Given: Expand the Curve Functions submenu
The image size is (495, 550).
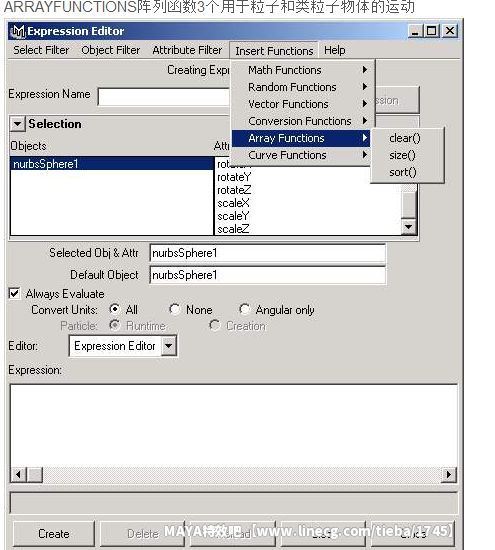Looking at the screenshot, I should point(301,155).
